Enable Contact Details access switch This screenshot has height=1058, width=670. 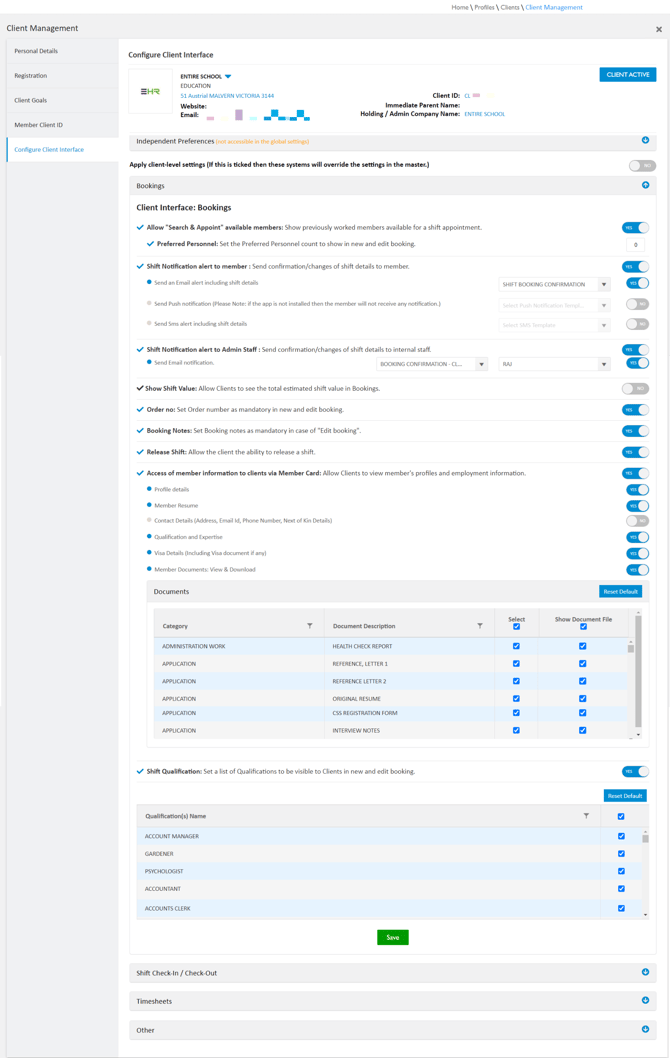pyautogui.click(x=638, y=521)
